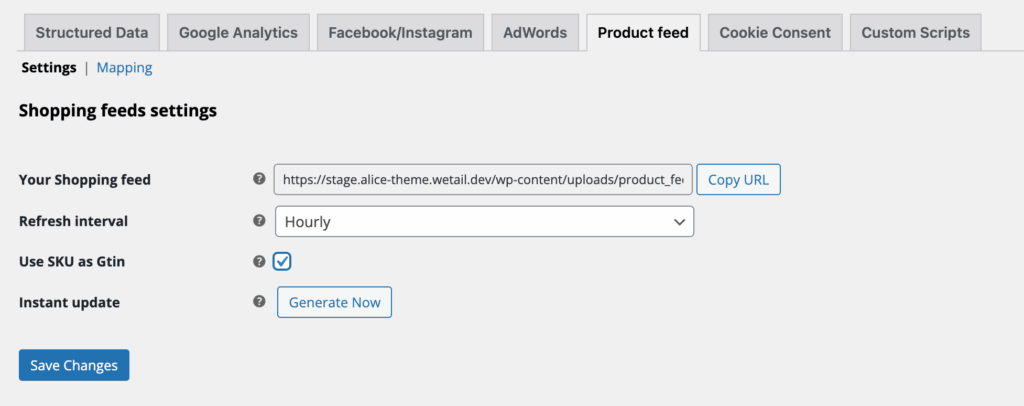Switch to the Custom Scripts tab
The width and height of the screenshot is (1024, 406).
point(915,32)
